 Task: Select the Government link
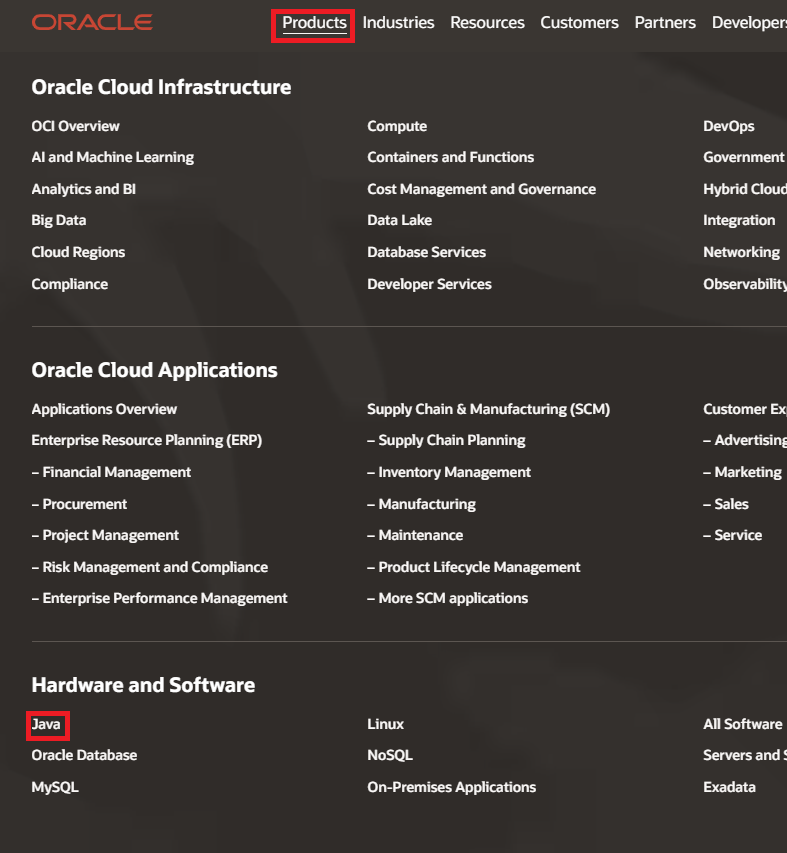click(x=744, y=157)
